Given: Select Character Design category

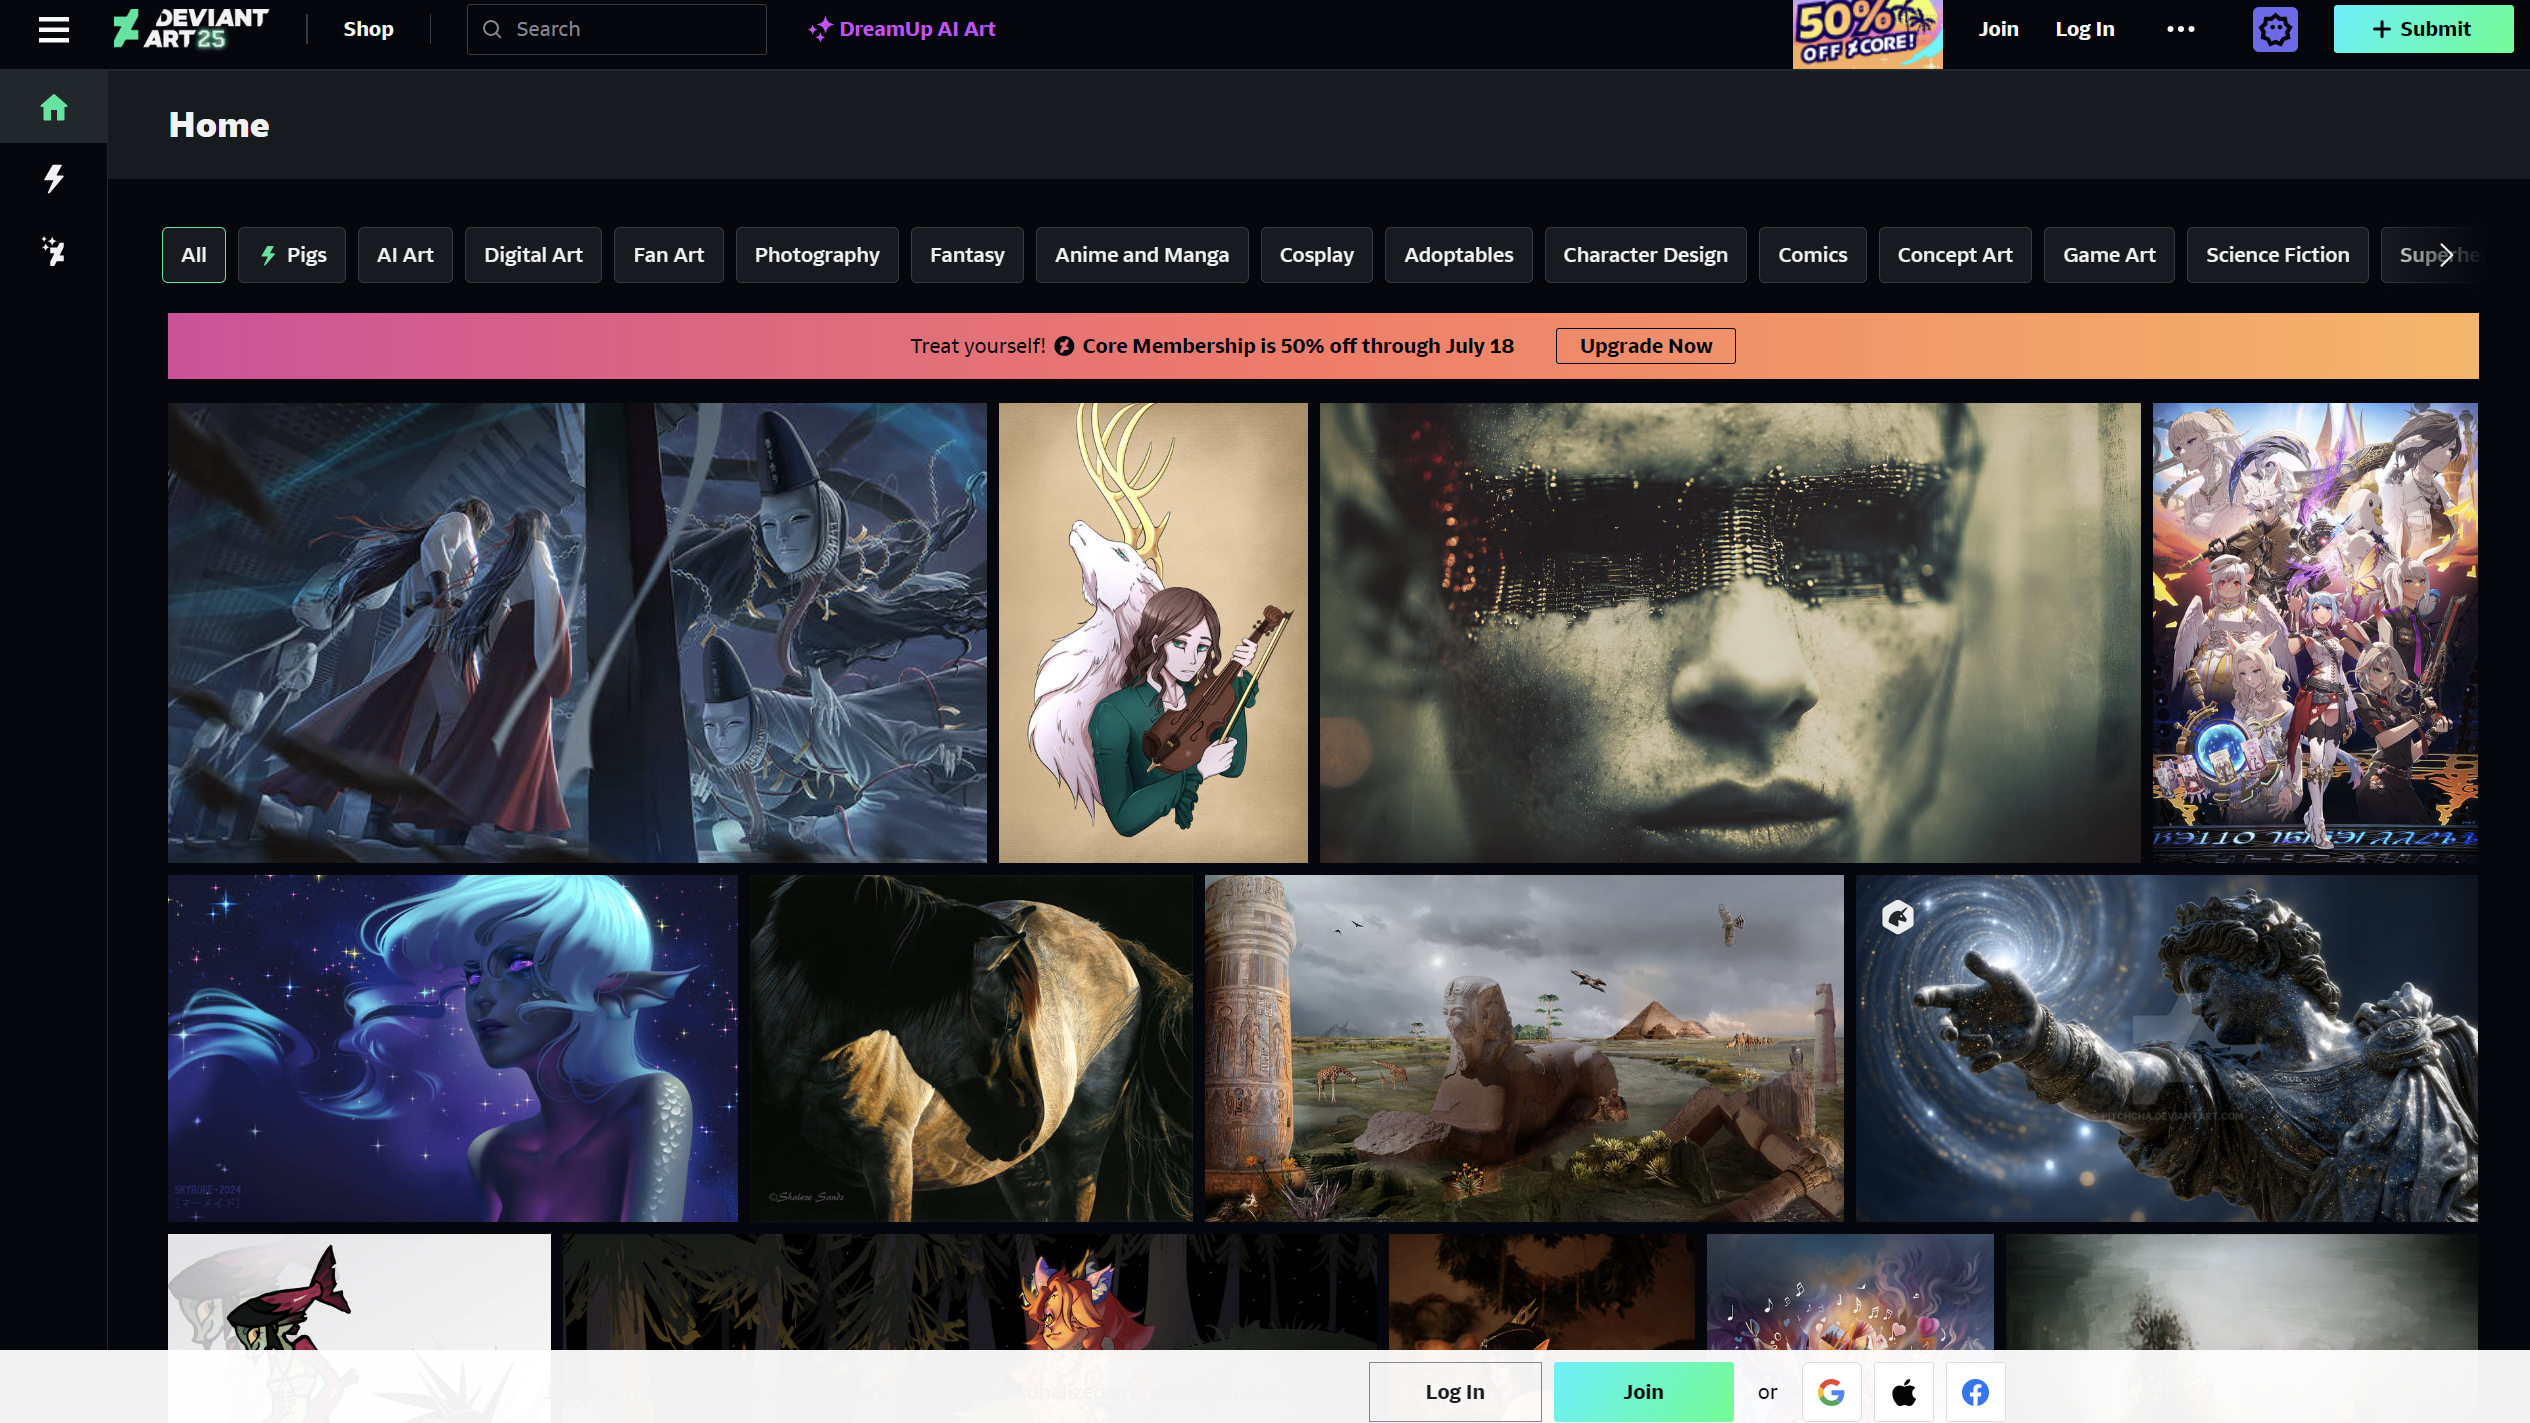Looking at the screenshot, I should tap(1645, 255).
